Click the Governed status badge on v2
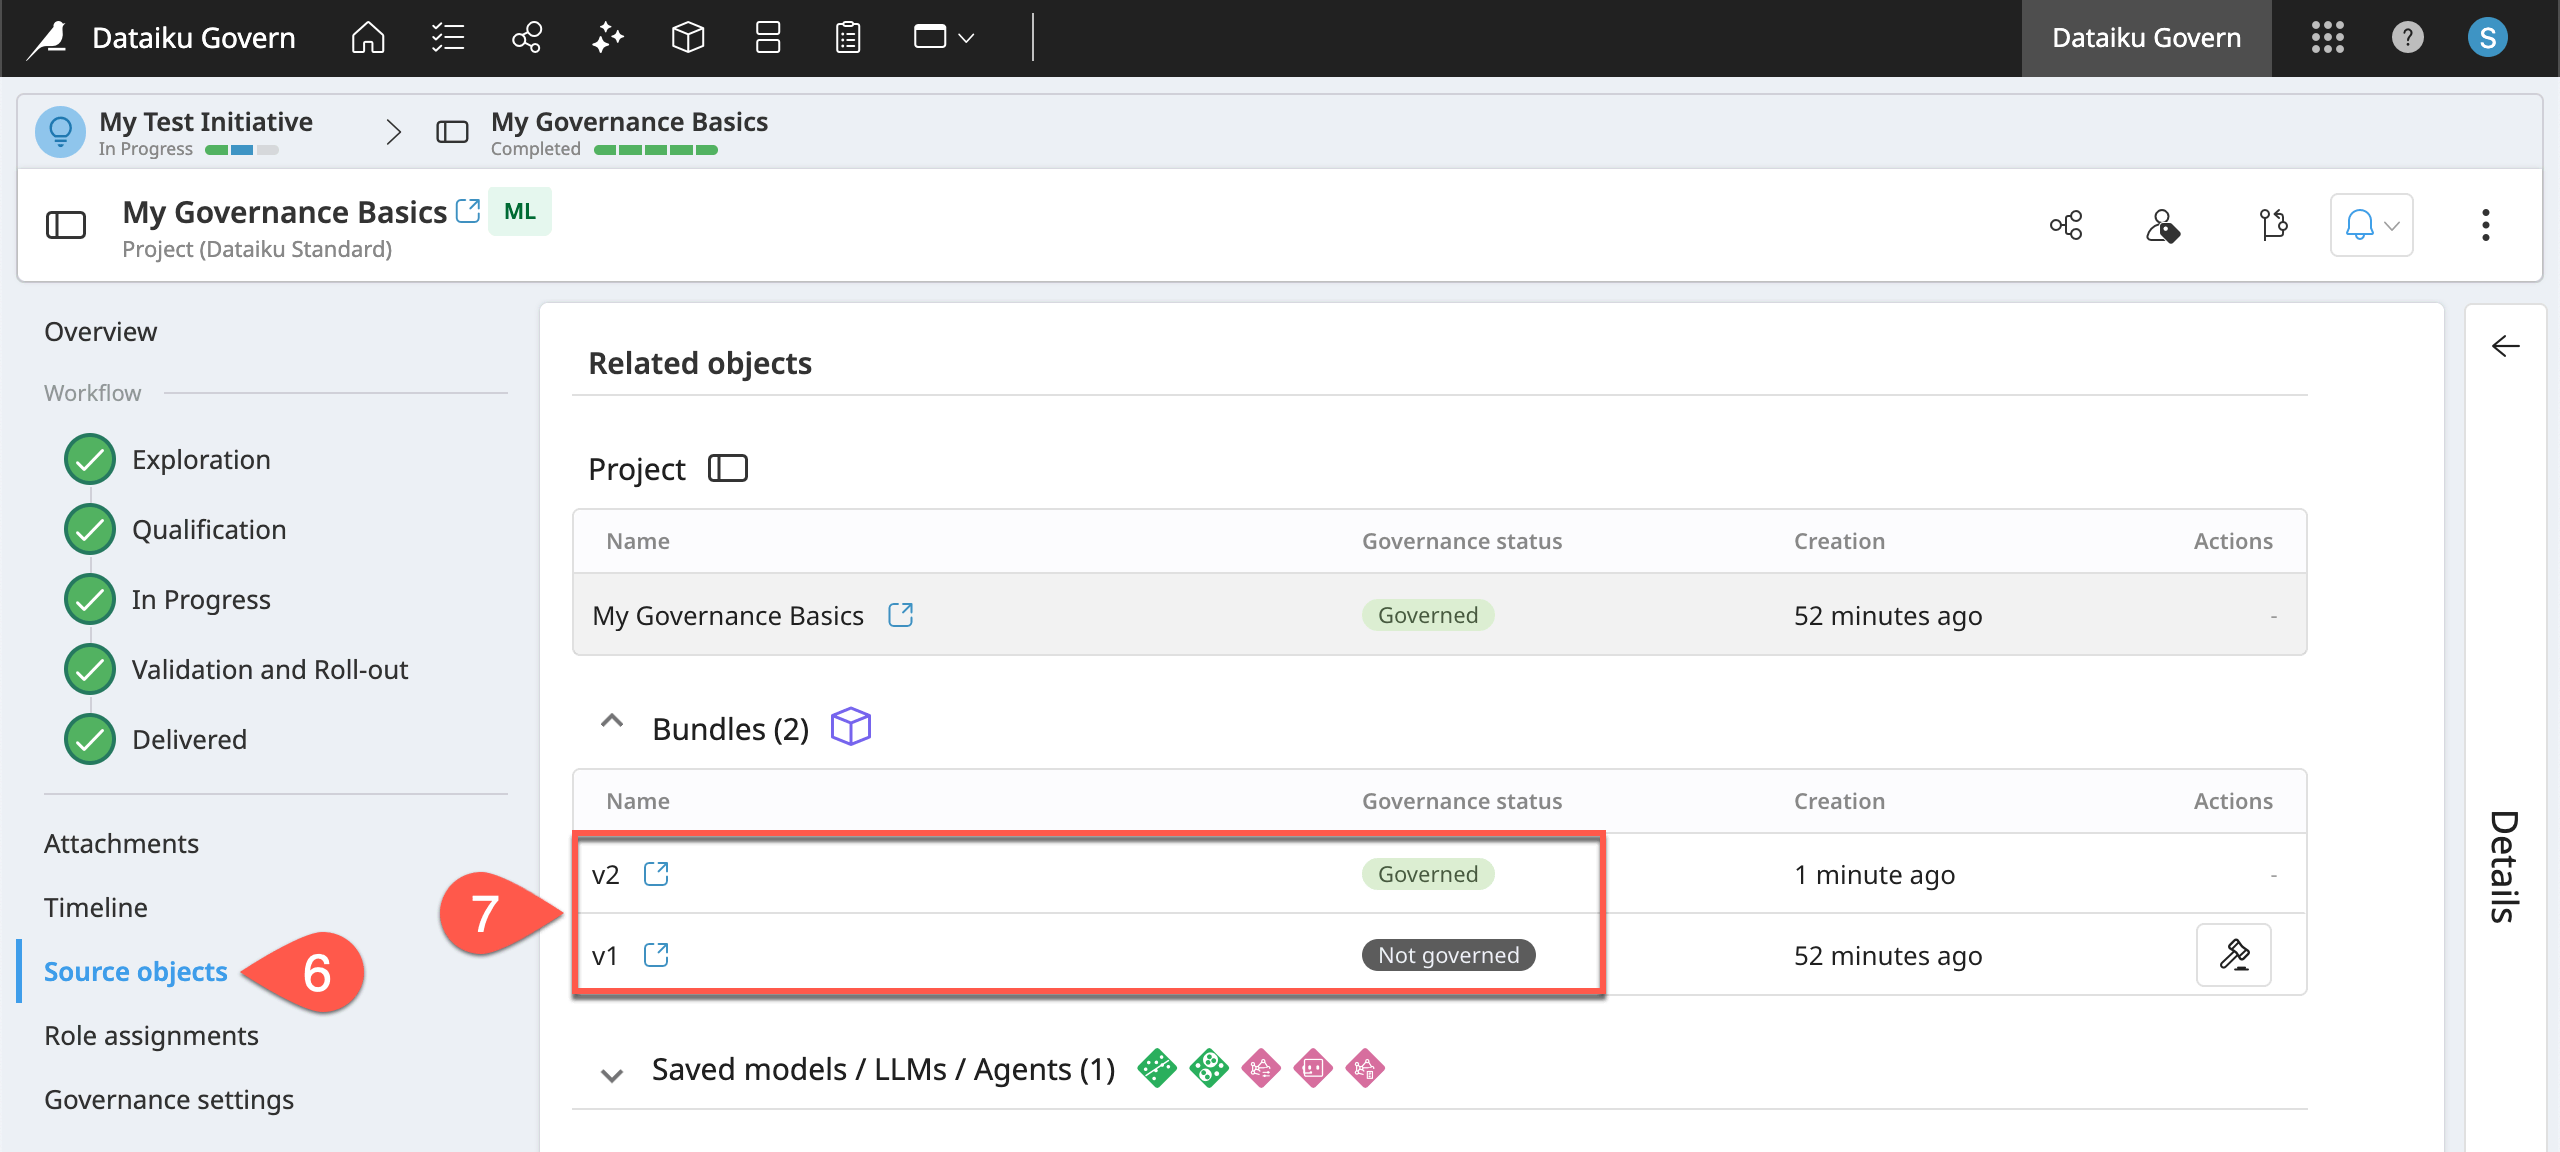This screenshot has width=2560, height=1152. pos(1427,874)
